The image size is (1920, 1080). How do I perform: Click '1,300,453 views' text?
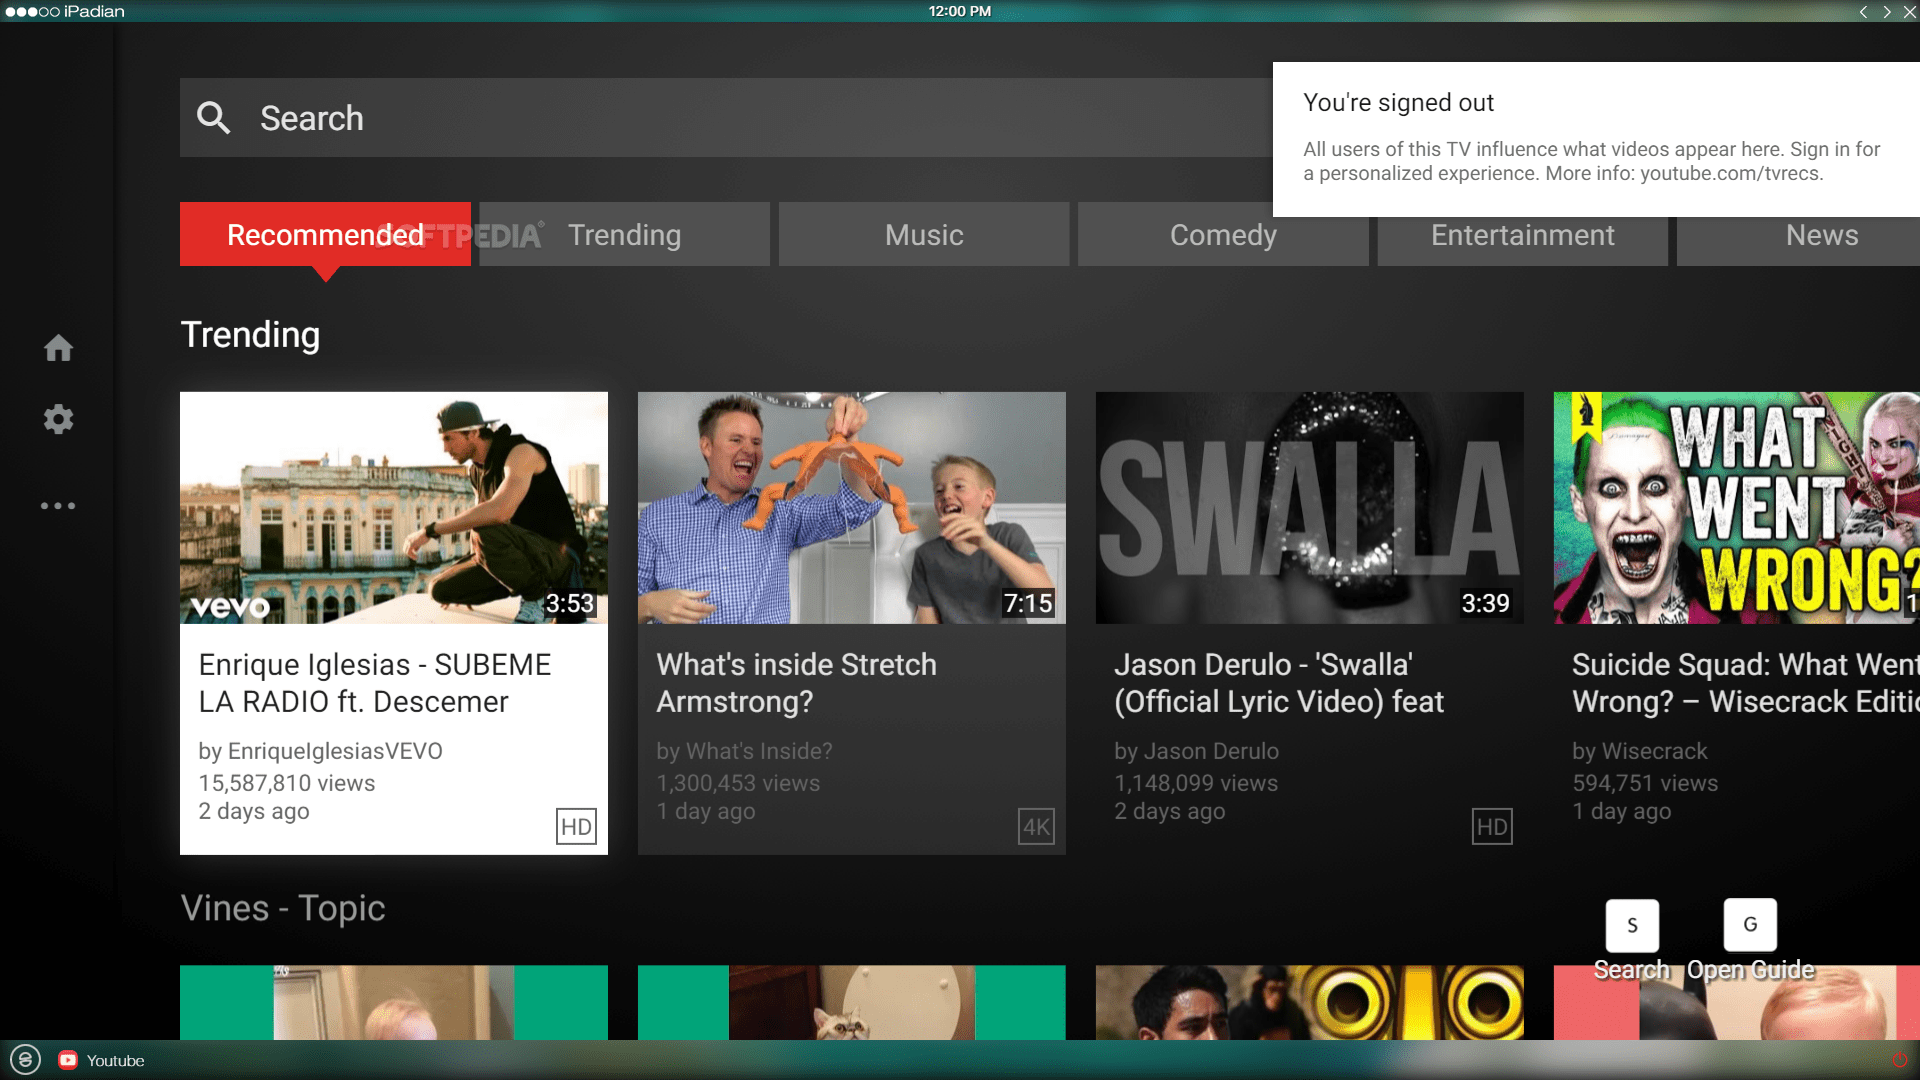click(x=738, y=783)
